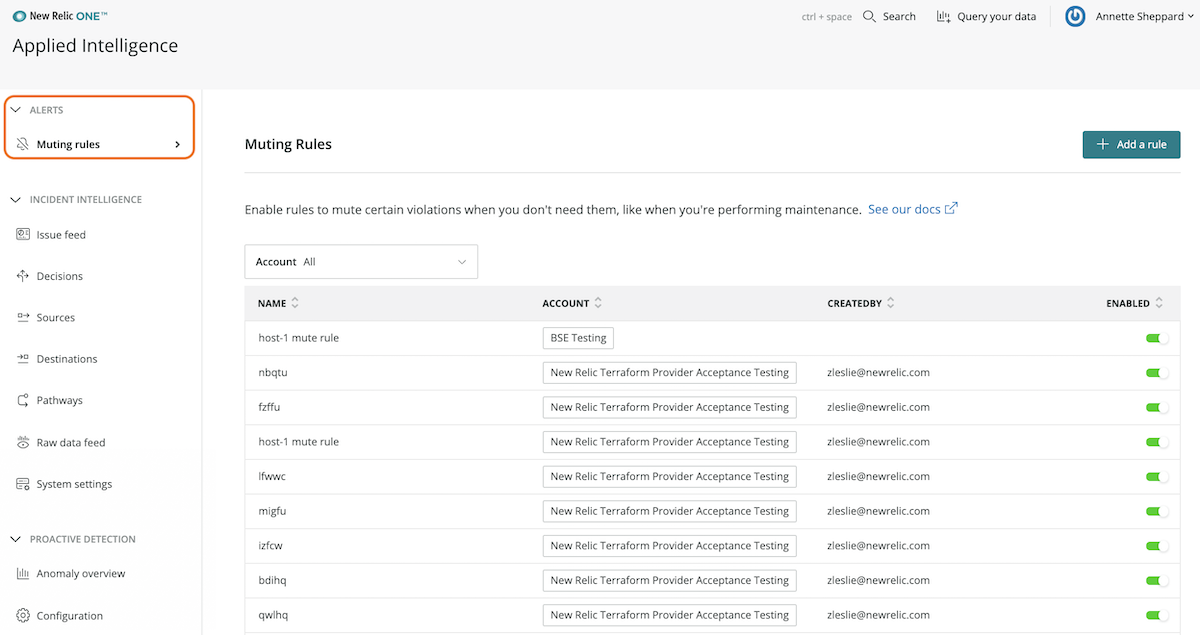Disable the qwlhq muting rule

pyautogui.click(x=1157, y=615)
